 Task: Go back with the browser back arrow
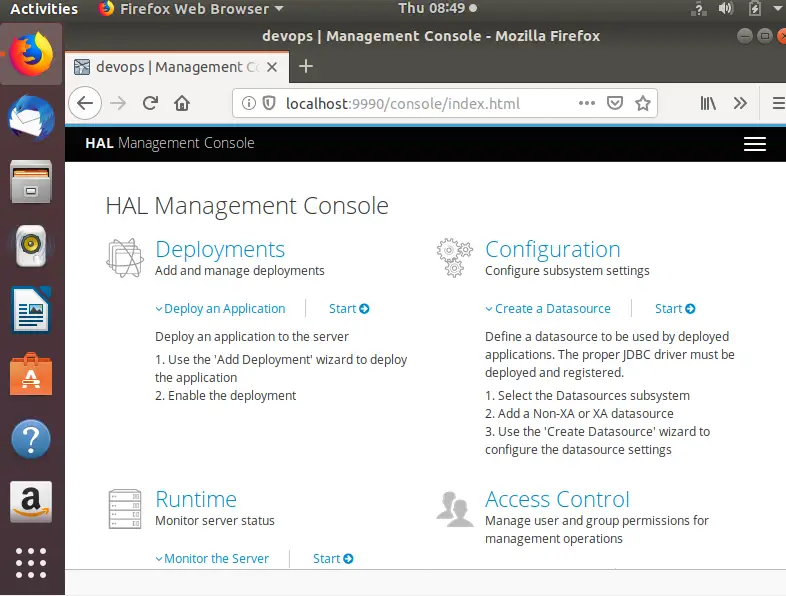(85, 103)
